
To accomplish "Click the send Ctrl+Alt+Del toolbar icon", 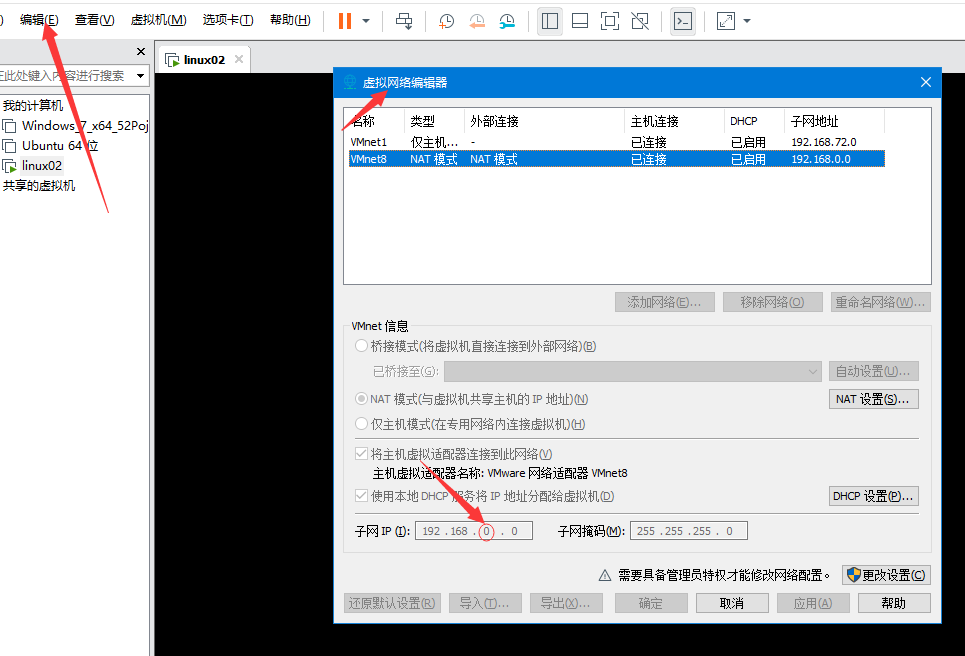I will [404, 21].
